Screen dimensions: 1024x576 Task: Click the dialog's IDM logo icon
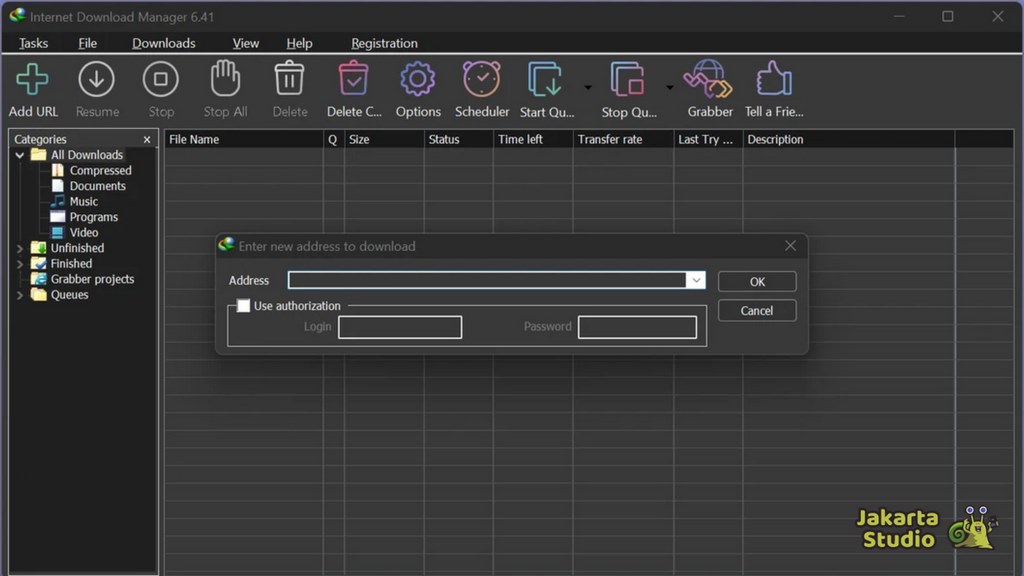(x=226, y=245)
